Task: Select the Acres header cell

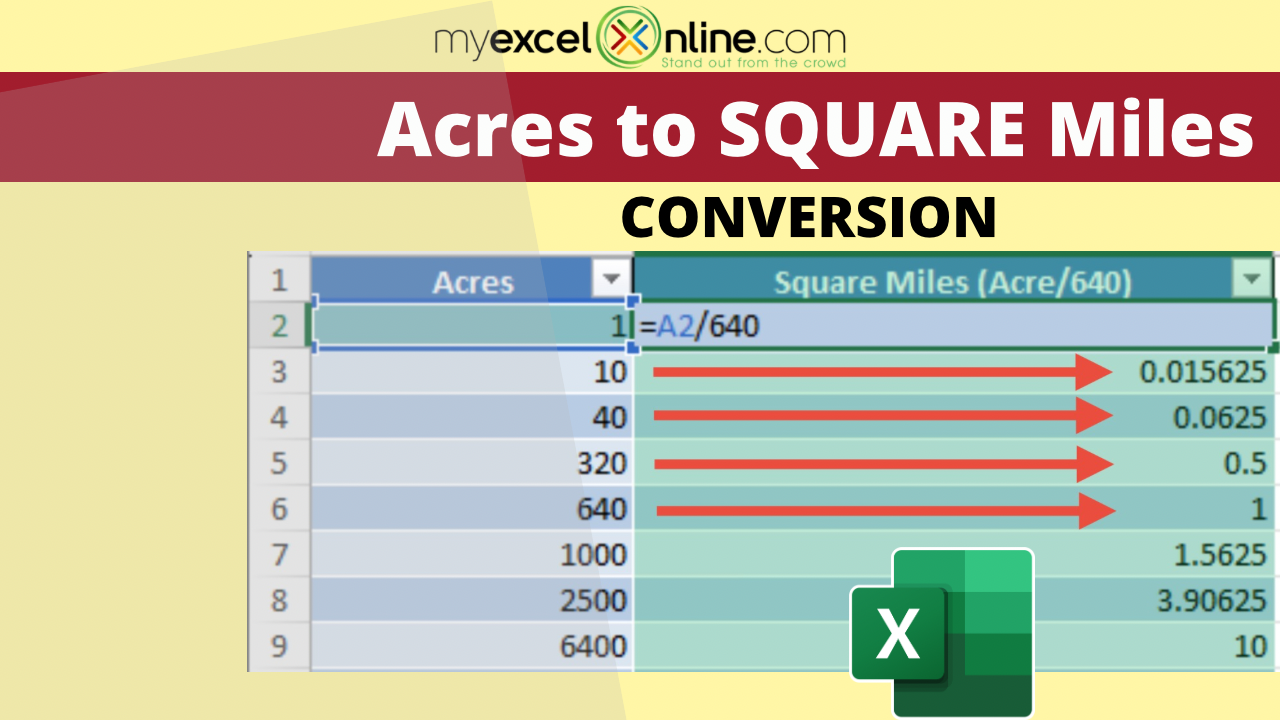Action: 472,279
